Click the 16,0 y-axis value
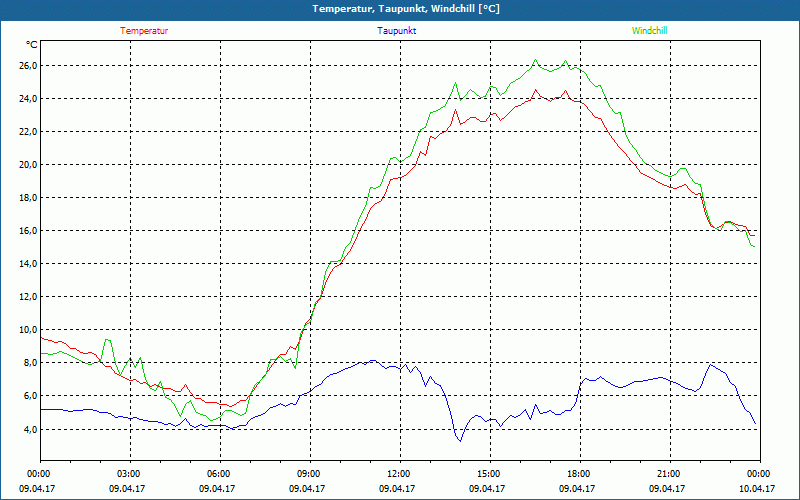 coord(28,231)
